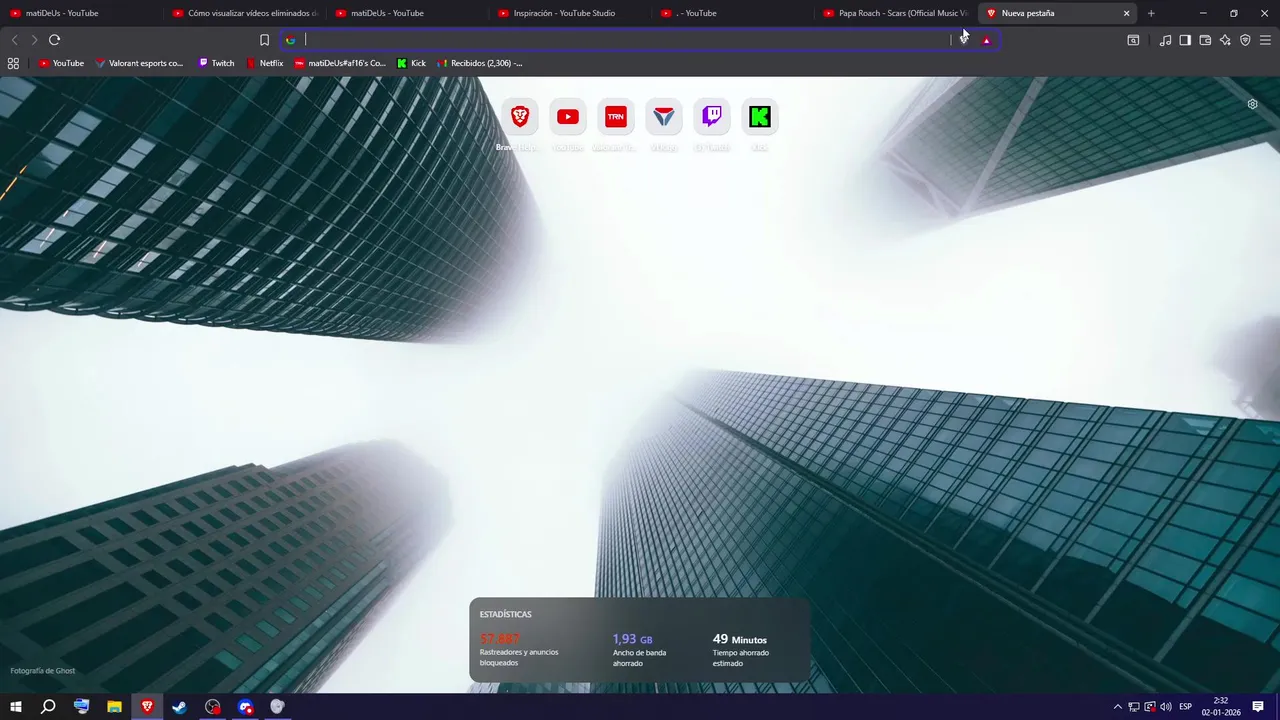Switch to the '. - YouTube' tab
The width and height of the screenshot is (1280, 720).
tap(733, 13)
